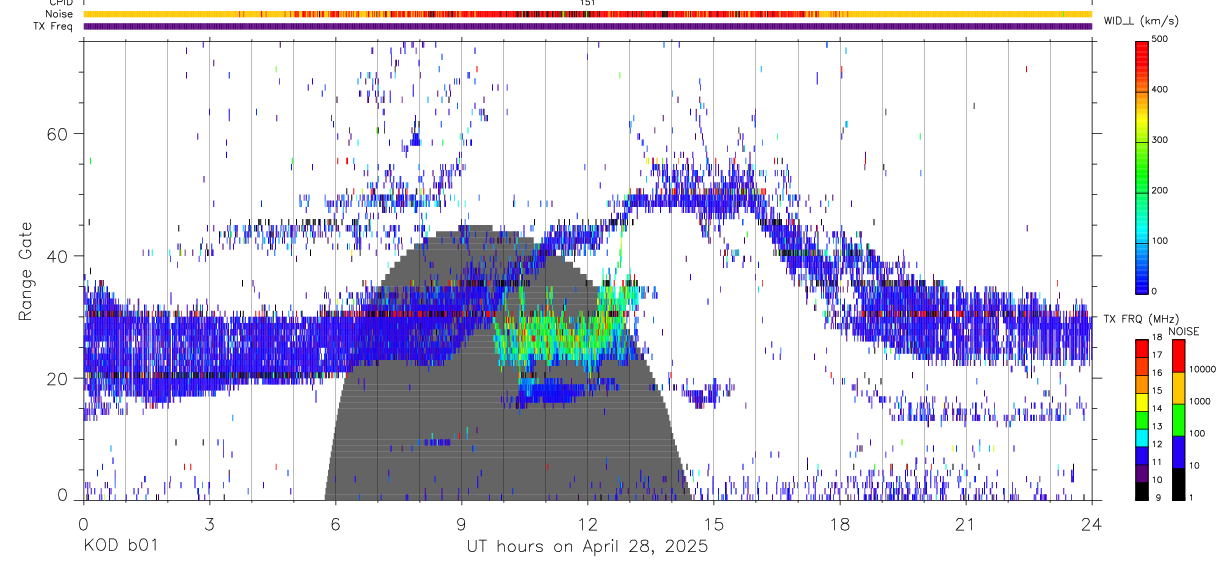Click the x-axis tick label 24

coord(1091,524)
